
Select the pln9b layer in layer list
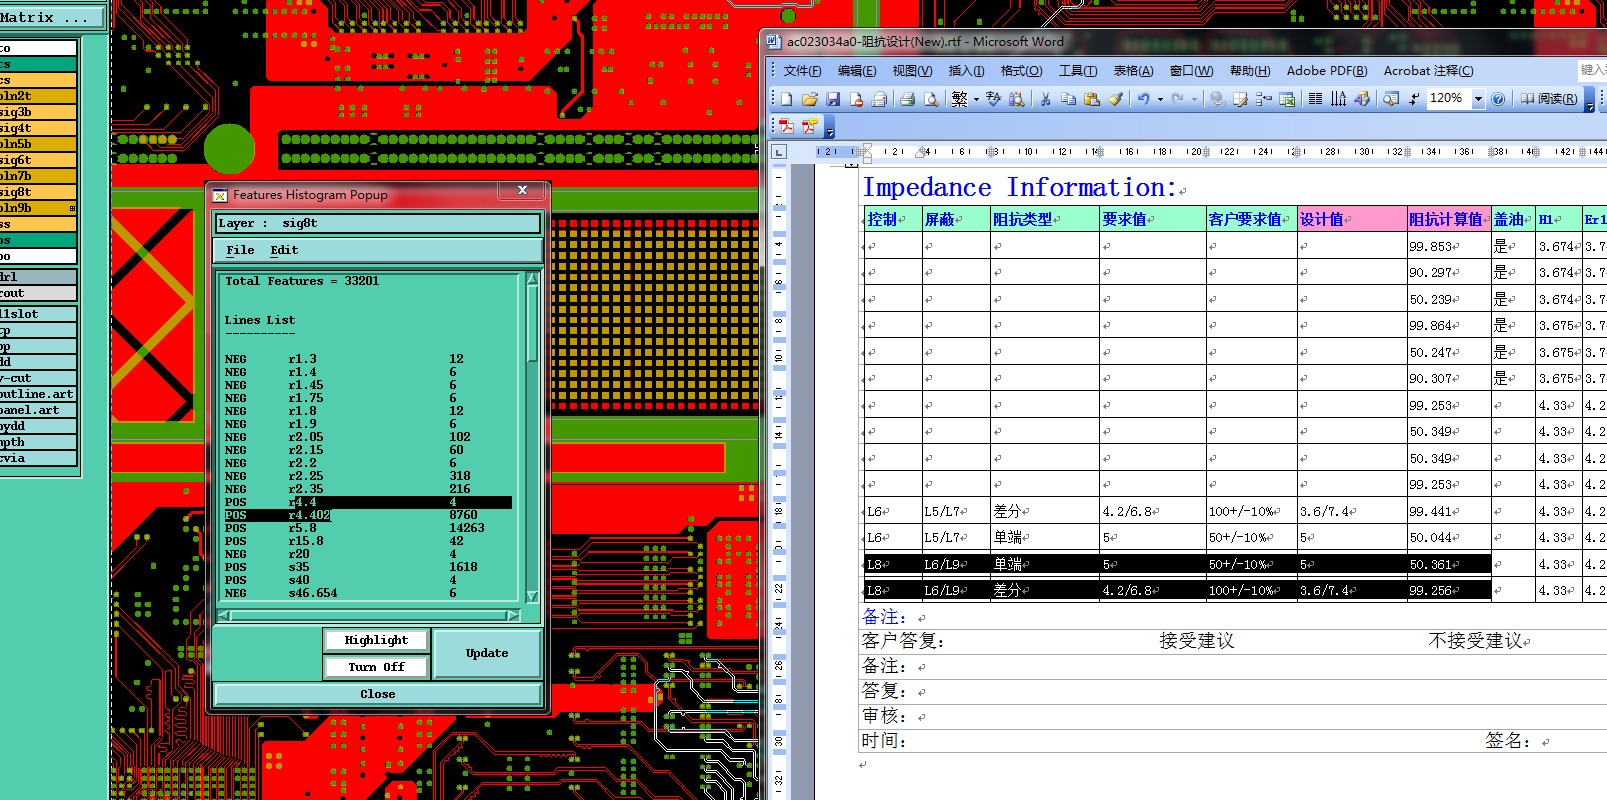[38, 208]
